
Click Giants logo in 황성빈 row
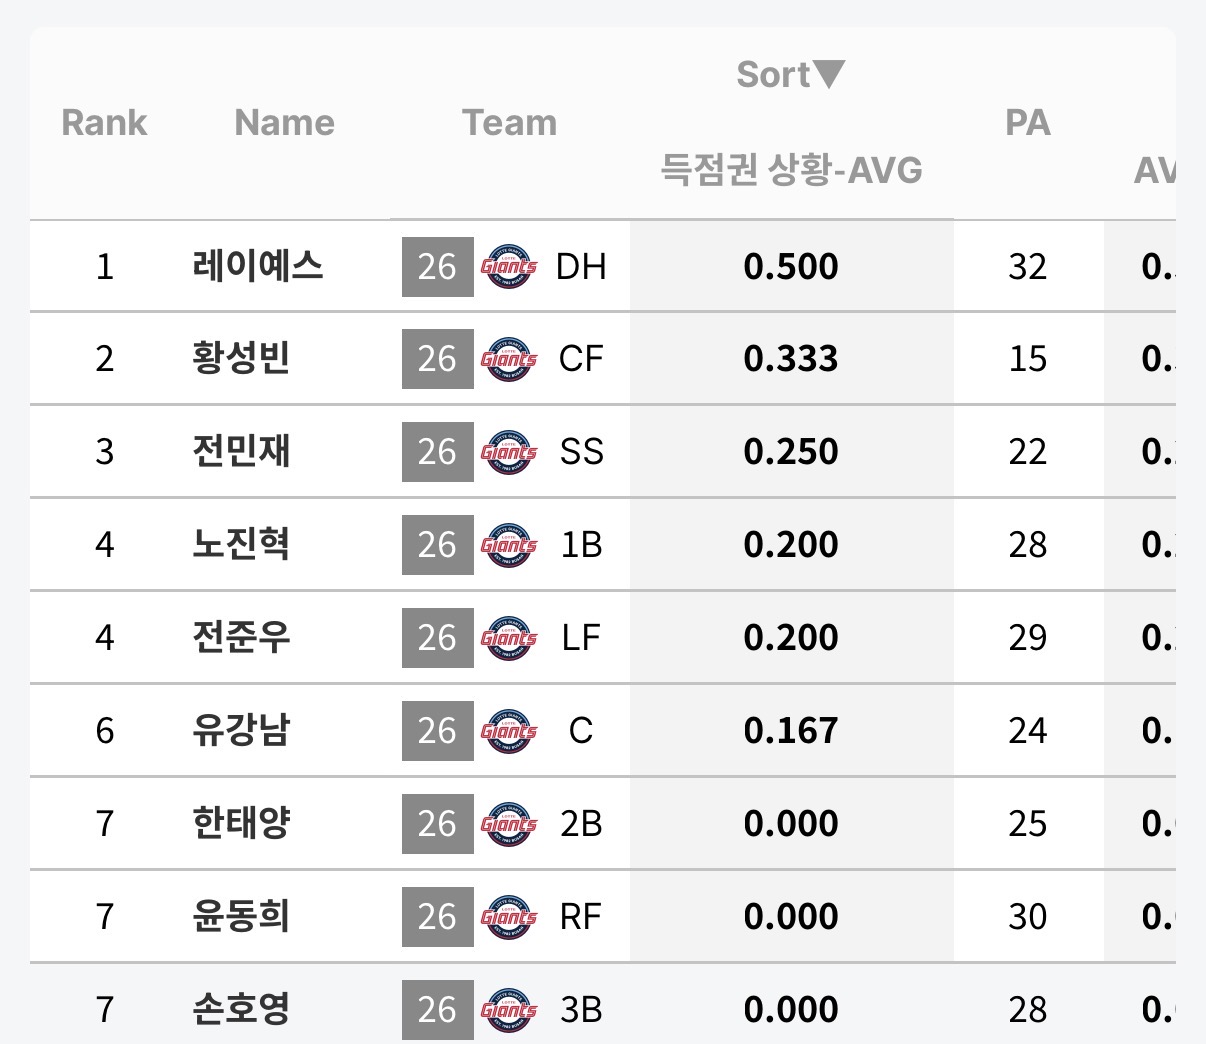[x=509, y=359]
